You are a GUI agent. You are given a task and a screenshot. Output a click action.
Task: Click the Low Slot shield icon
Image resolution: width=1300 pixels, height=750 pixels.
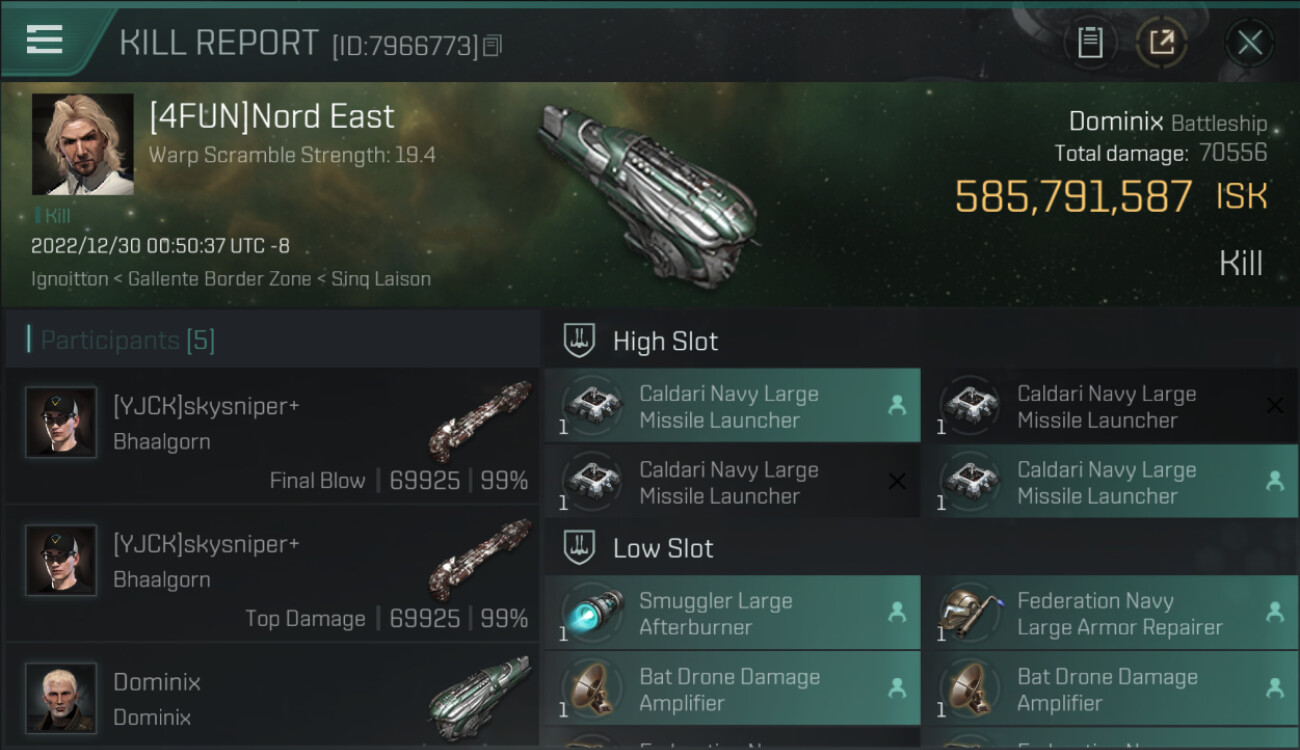[x=580, y=548]
